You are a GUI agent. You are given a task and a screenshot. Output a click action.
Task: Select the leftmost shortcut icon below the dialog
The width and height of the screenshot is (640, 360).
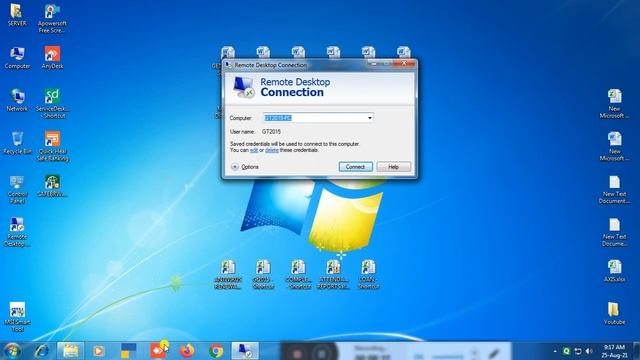[228, 274]
